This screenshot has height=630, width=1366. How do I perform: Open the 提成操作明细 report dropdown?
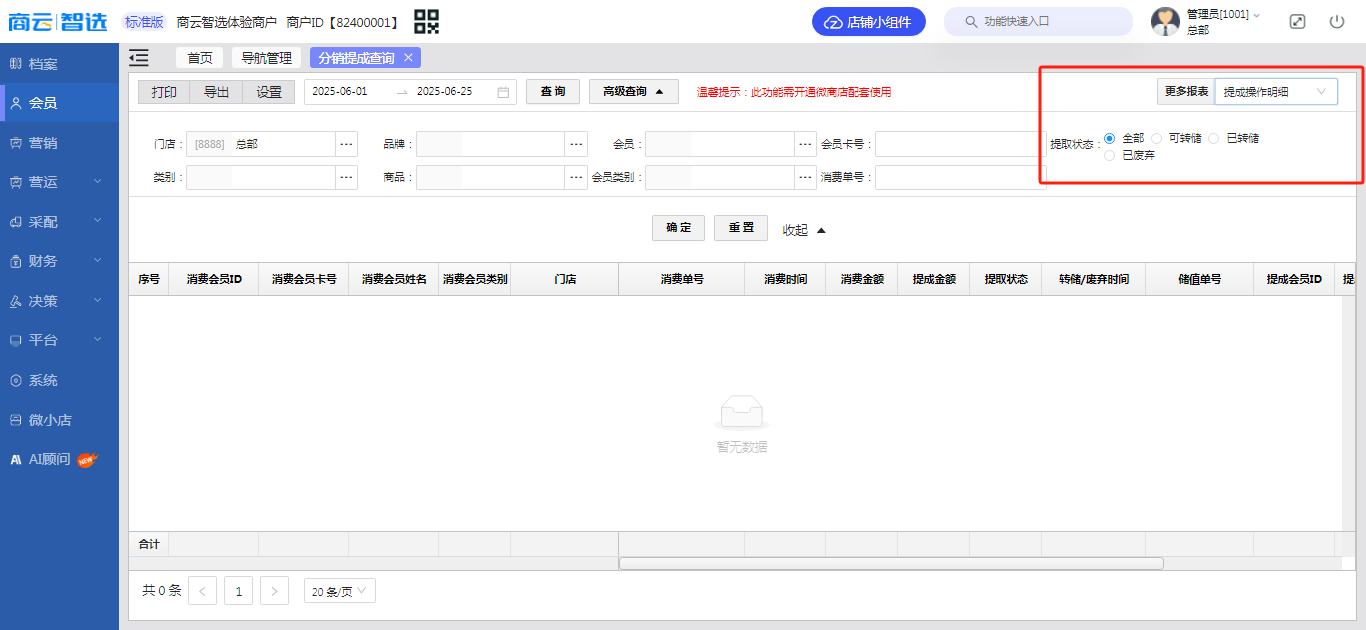1276,92
